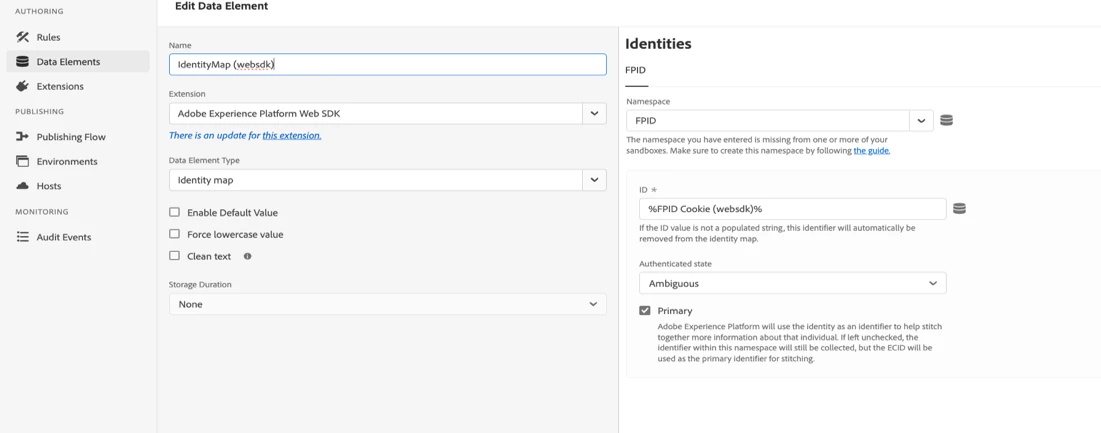Open the Data Element Type dropdown
This screenshot has height=433, width=1101.
(594, 180)
